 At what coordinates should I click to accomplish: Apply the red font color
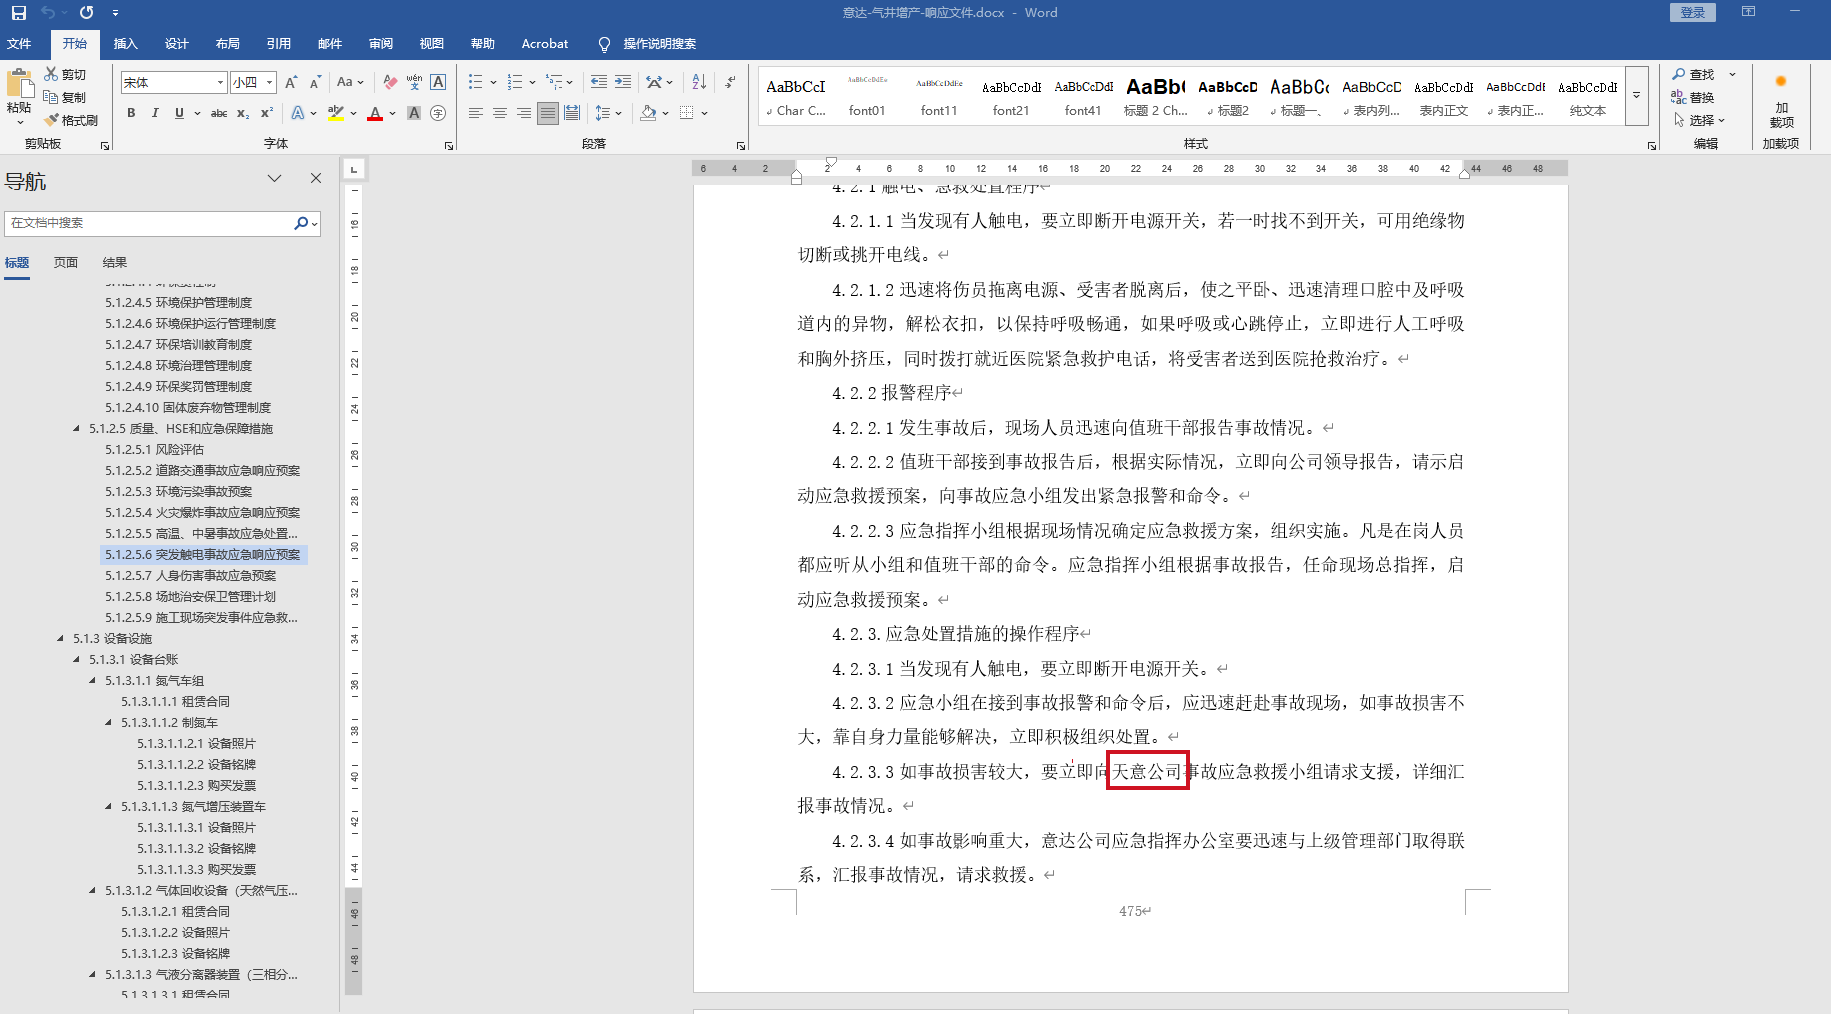point(375,113)
